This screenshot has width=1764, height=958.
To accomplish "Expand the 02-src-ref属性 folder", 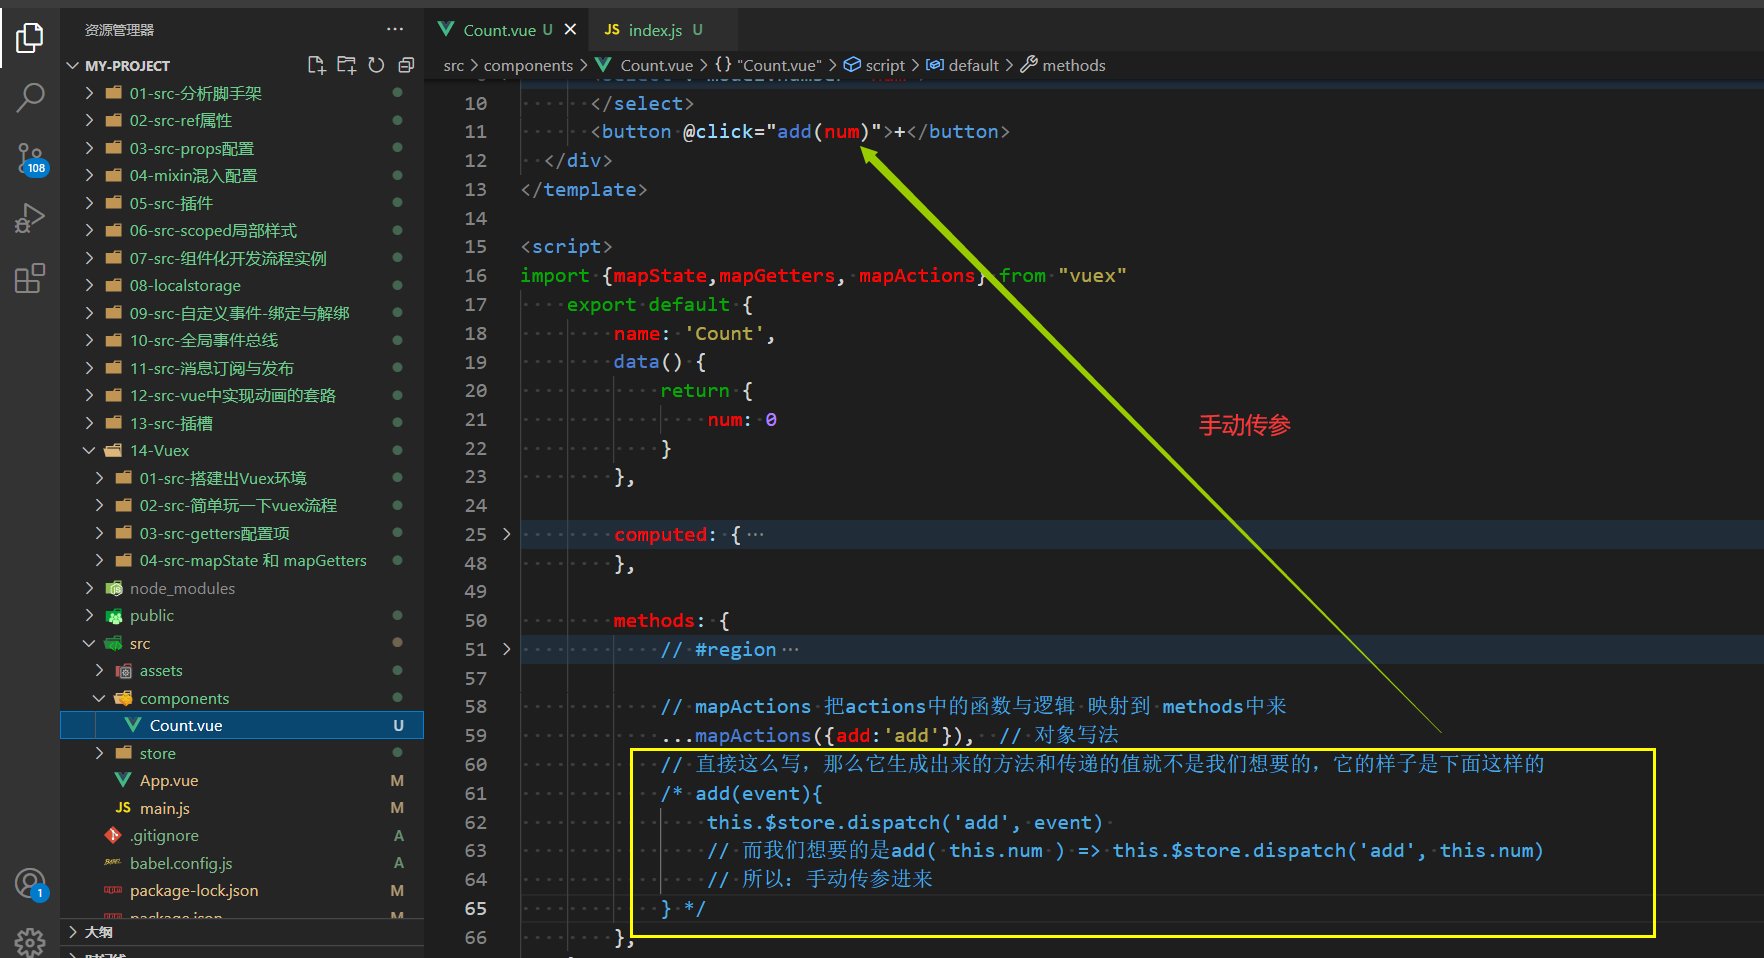I will pos(242,120).
